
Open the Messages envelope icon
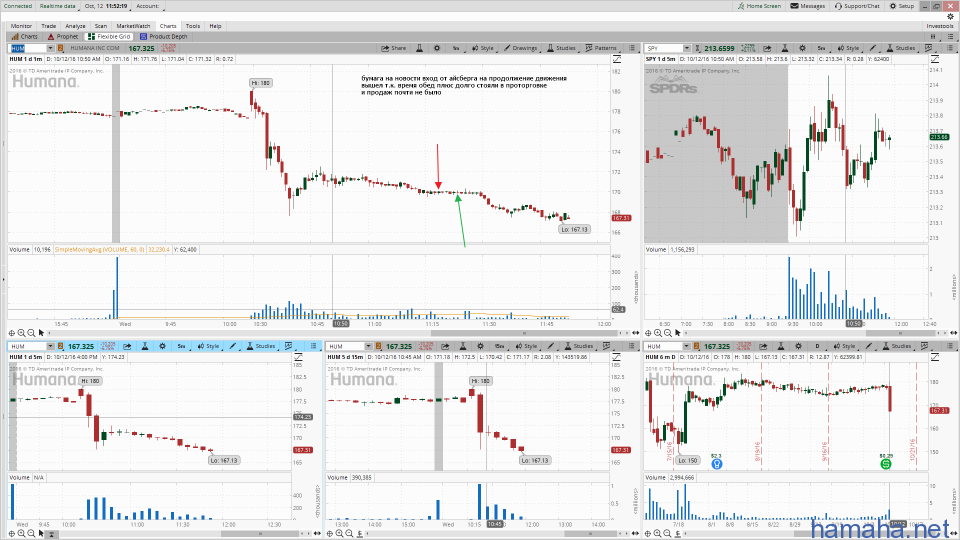click(x=808, y=6)
